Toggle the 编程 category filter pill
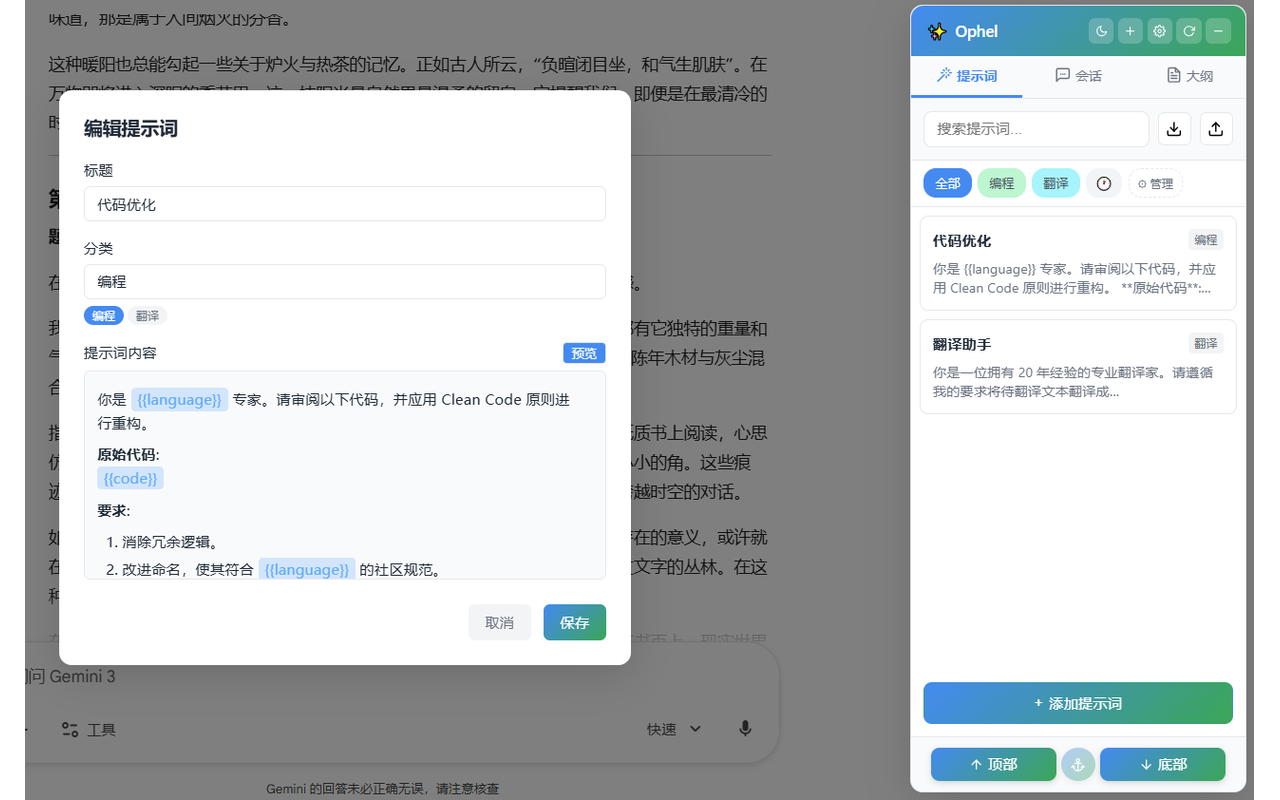 [x=1001, y=183]
